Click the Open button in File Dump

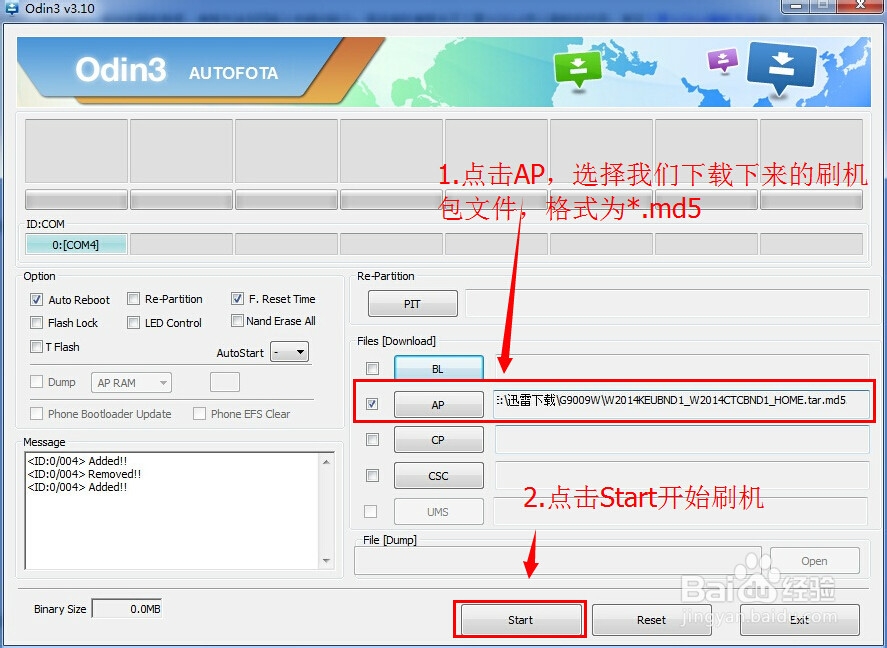pyautogui.click(x=814, y=560)
